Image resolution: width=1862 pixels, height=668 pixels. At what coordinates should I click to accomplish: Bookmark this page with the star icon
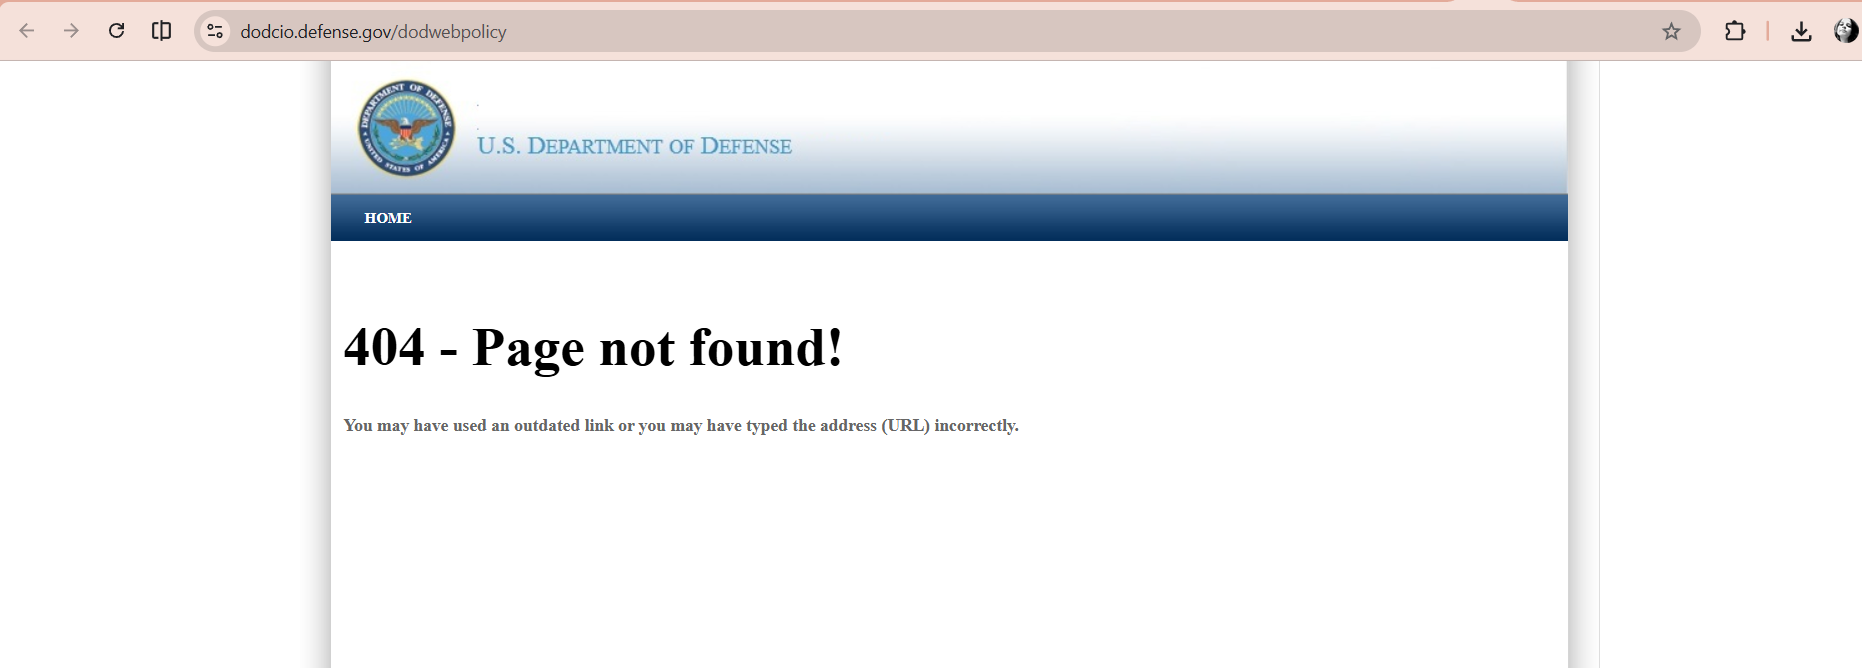tap(1671, 31)
